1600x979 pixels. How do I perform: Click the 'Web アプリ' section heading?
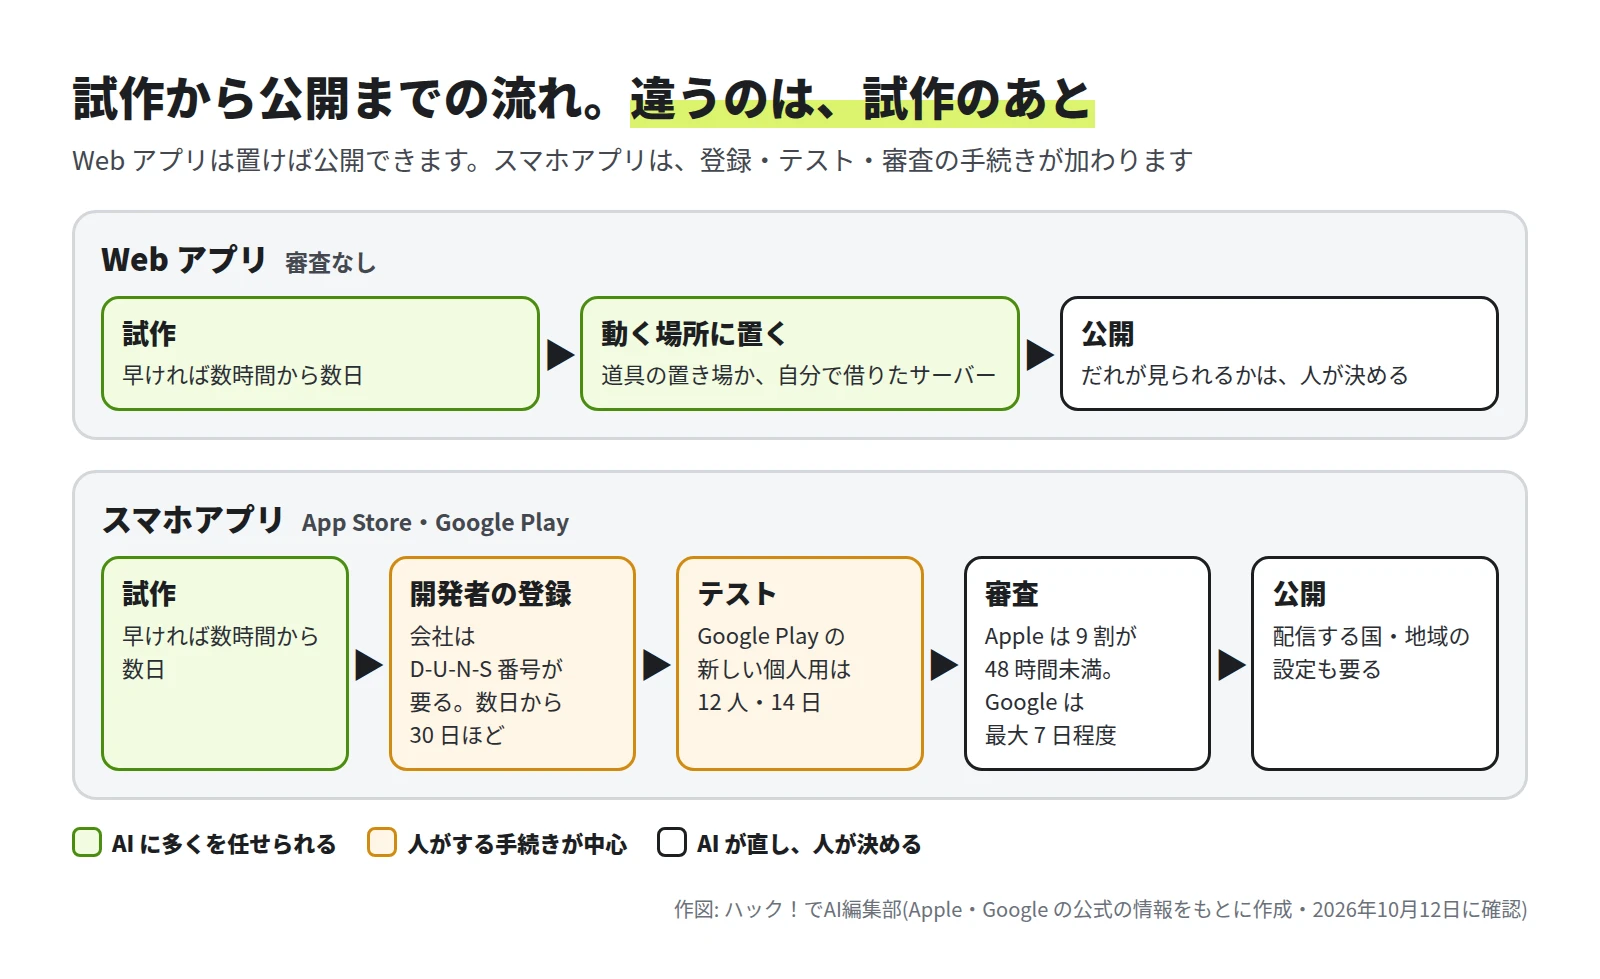184,260
